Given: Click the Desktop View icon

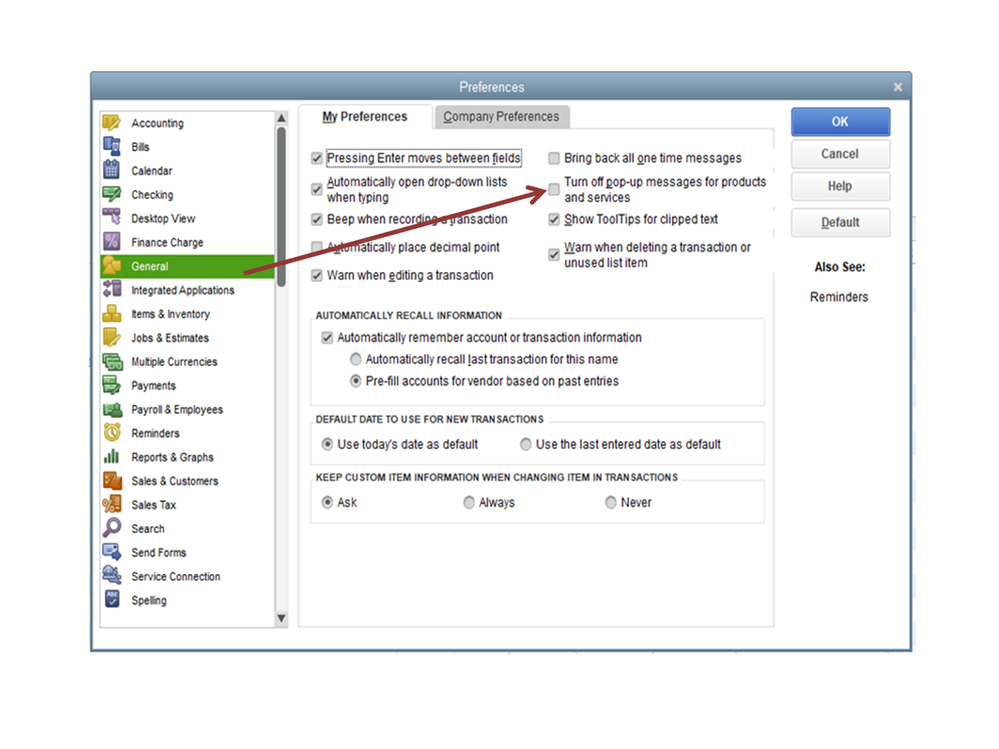Looking at the screenshot, I should click(x=111, y=218).
